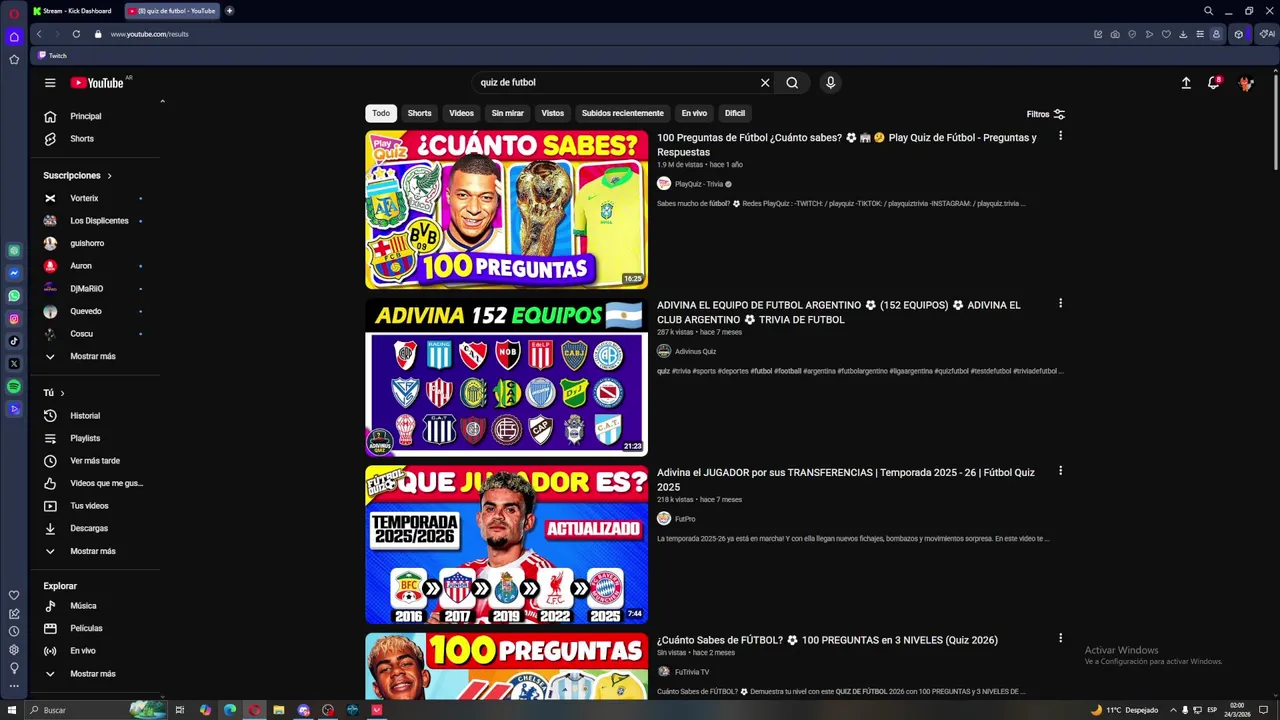Select the Shorts filter chip
This screenshot has height=720, width=1280.
coord(420,113)
